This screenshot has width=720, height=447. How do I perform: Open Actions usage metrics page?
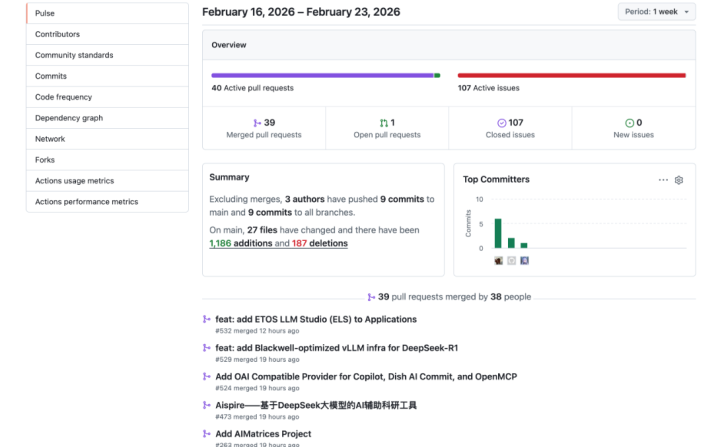tap(74, 181)
